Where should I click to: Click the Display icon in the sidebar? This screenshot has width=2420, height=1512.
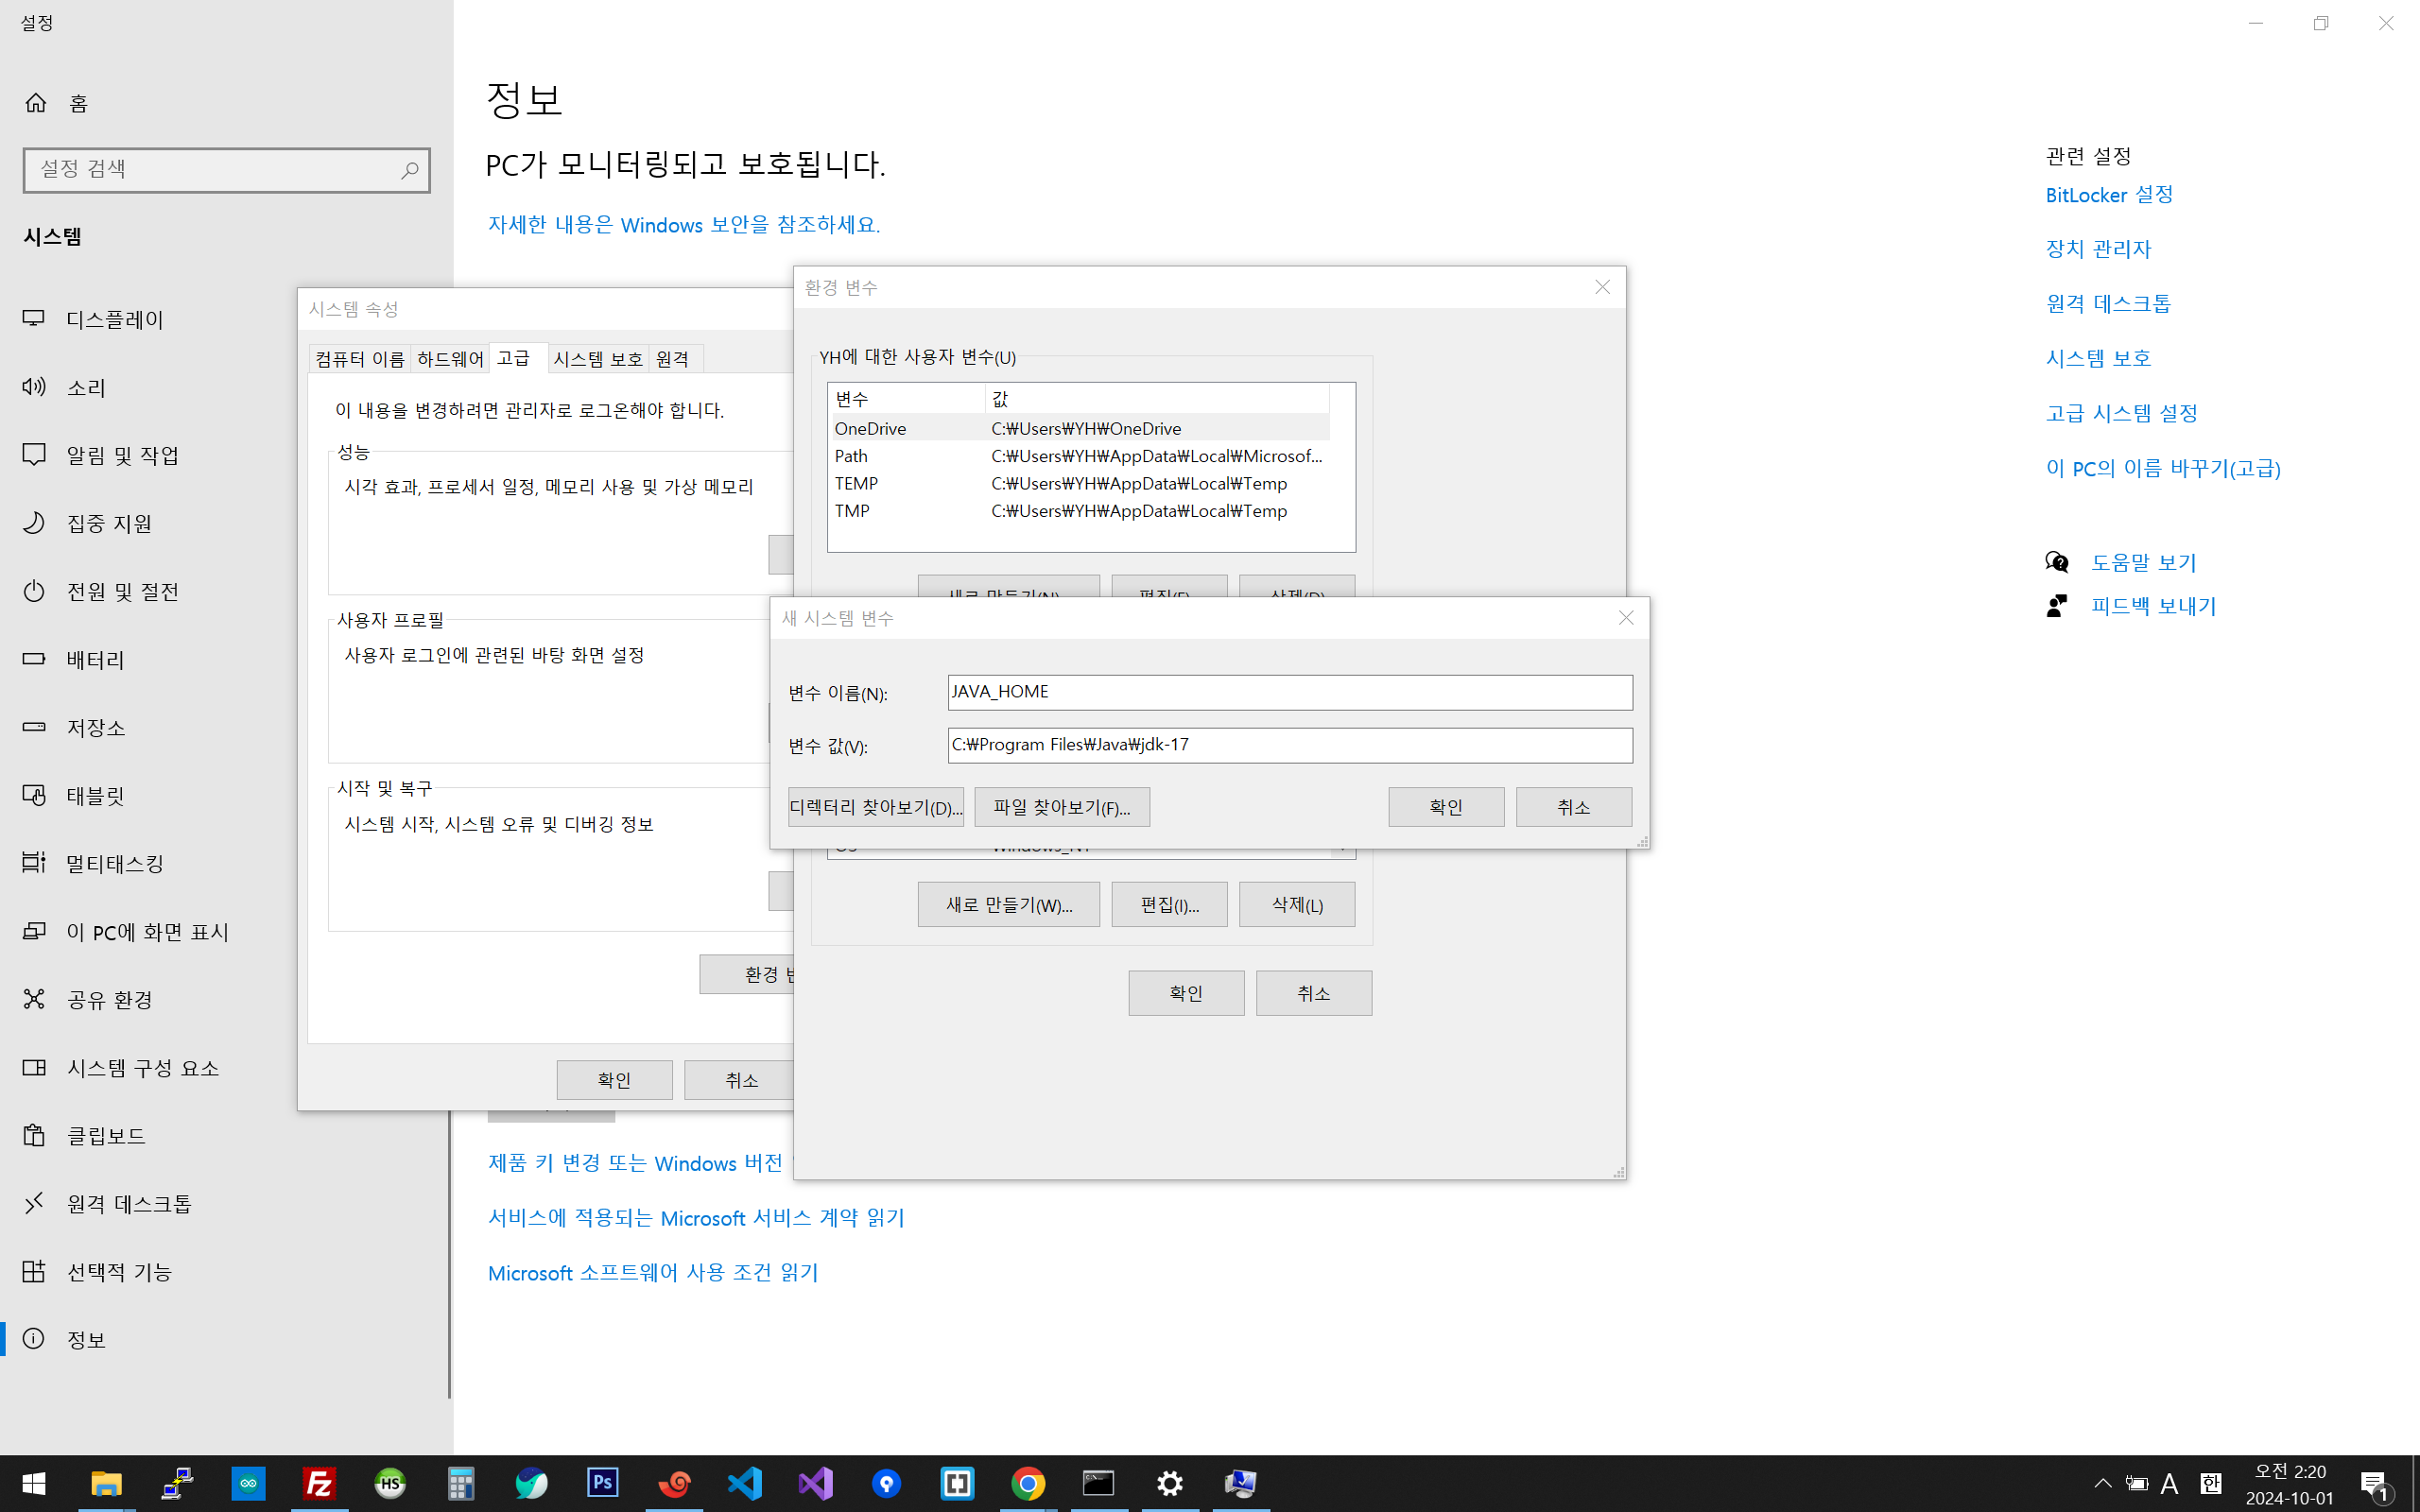point(34,319)
